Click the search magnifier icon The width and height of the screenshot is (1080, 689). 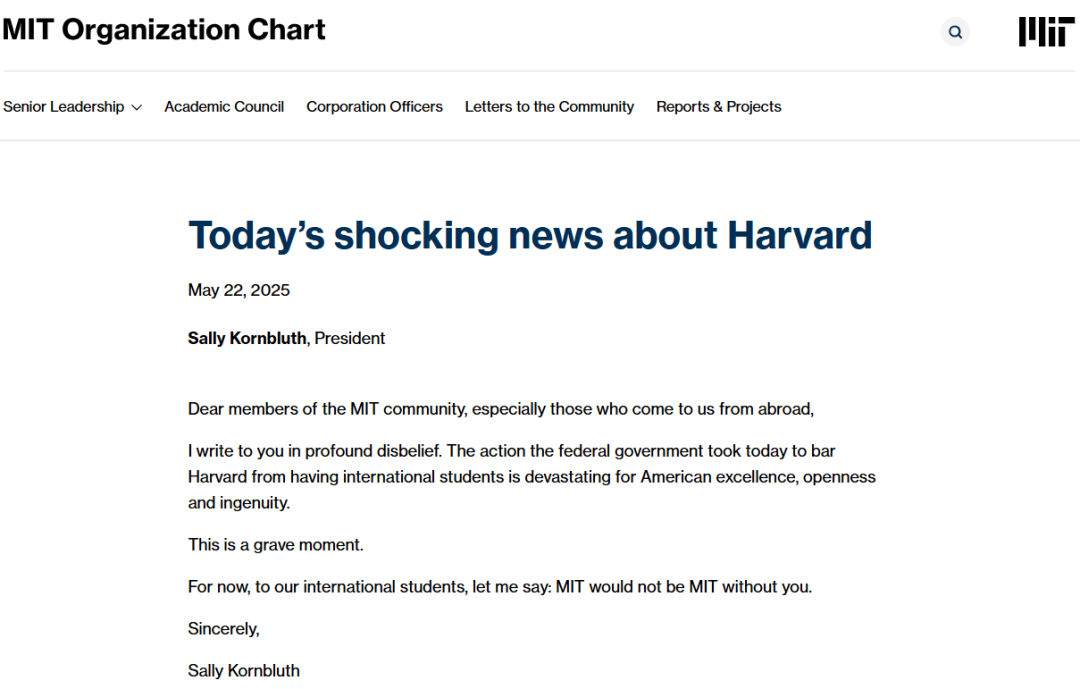coord(955,32)
